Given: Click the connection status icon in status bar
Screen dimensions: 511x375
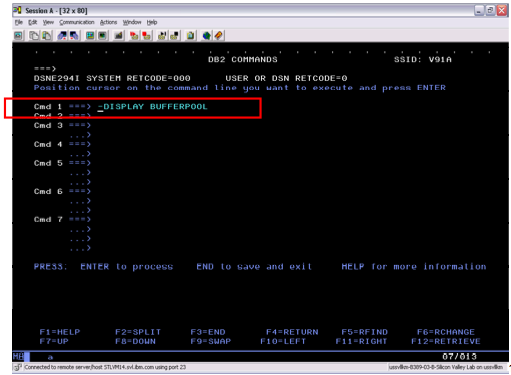Looking at the screenshot, I should tap(17, 367).
